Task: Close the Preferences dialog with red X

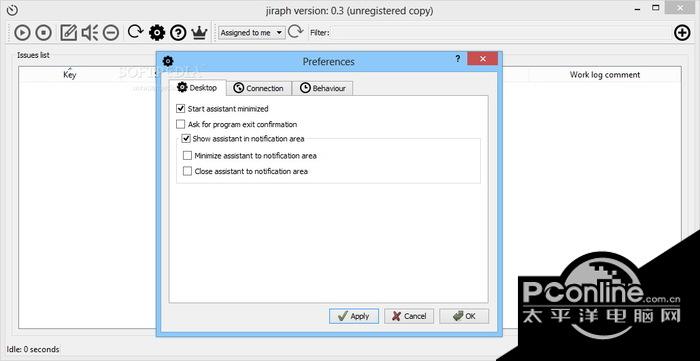Action: coord(483,59)
